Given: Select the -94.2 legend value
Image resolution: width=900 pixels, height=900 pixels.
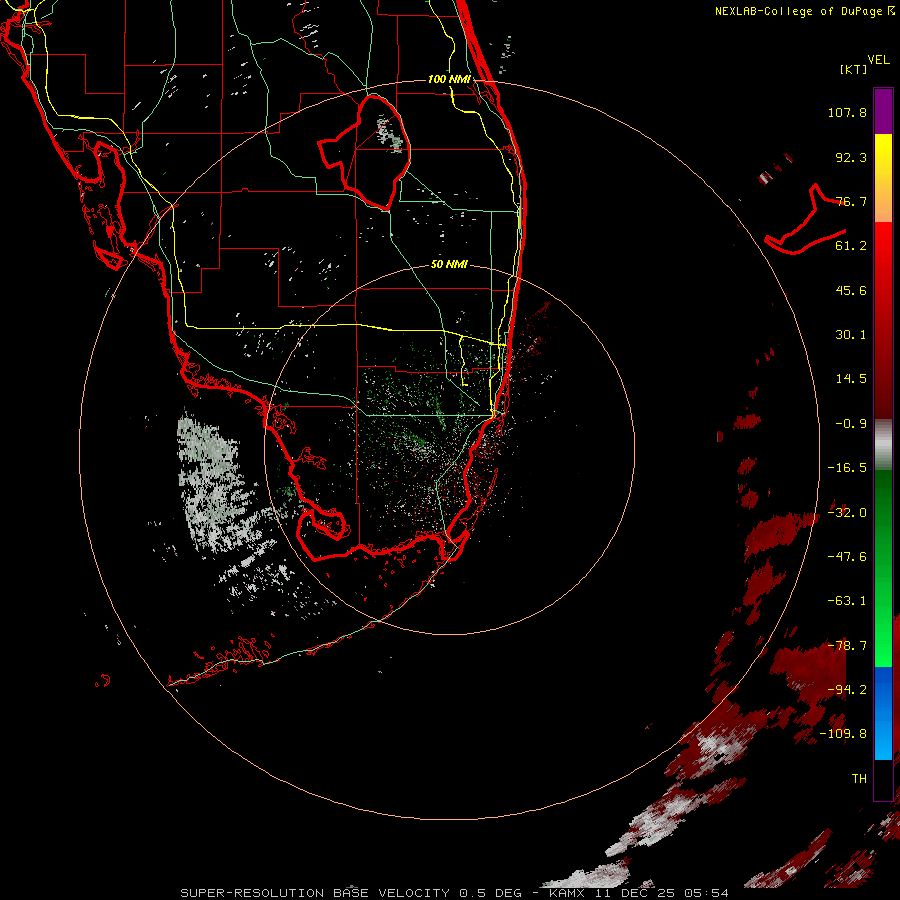Looking at the screenshot, I should pos(847,690).
